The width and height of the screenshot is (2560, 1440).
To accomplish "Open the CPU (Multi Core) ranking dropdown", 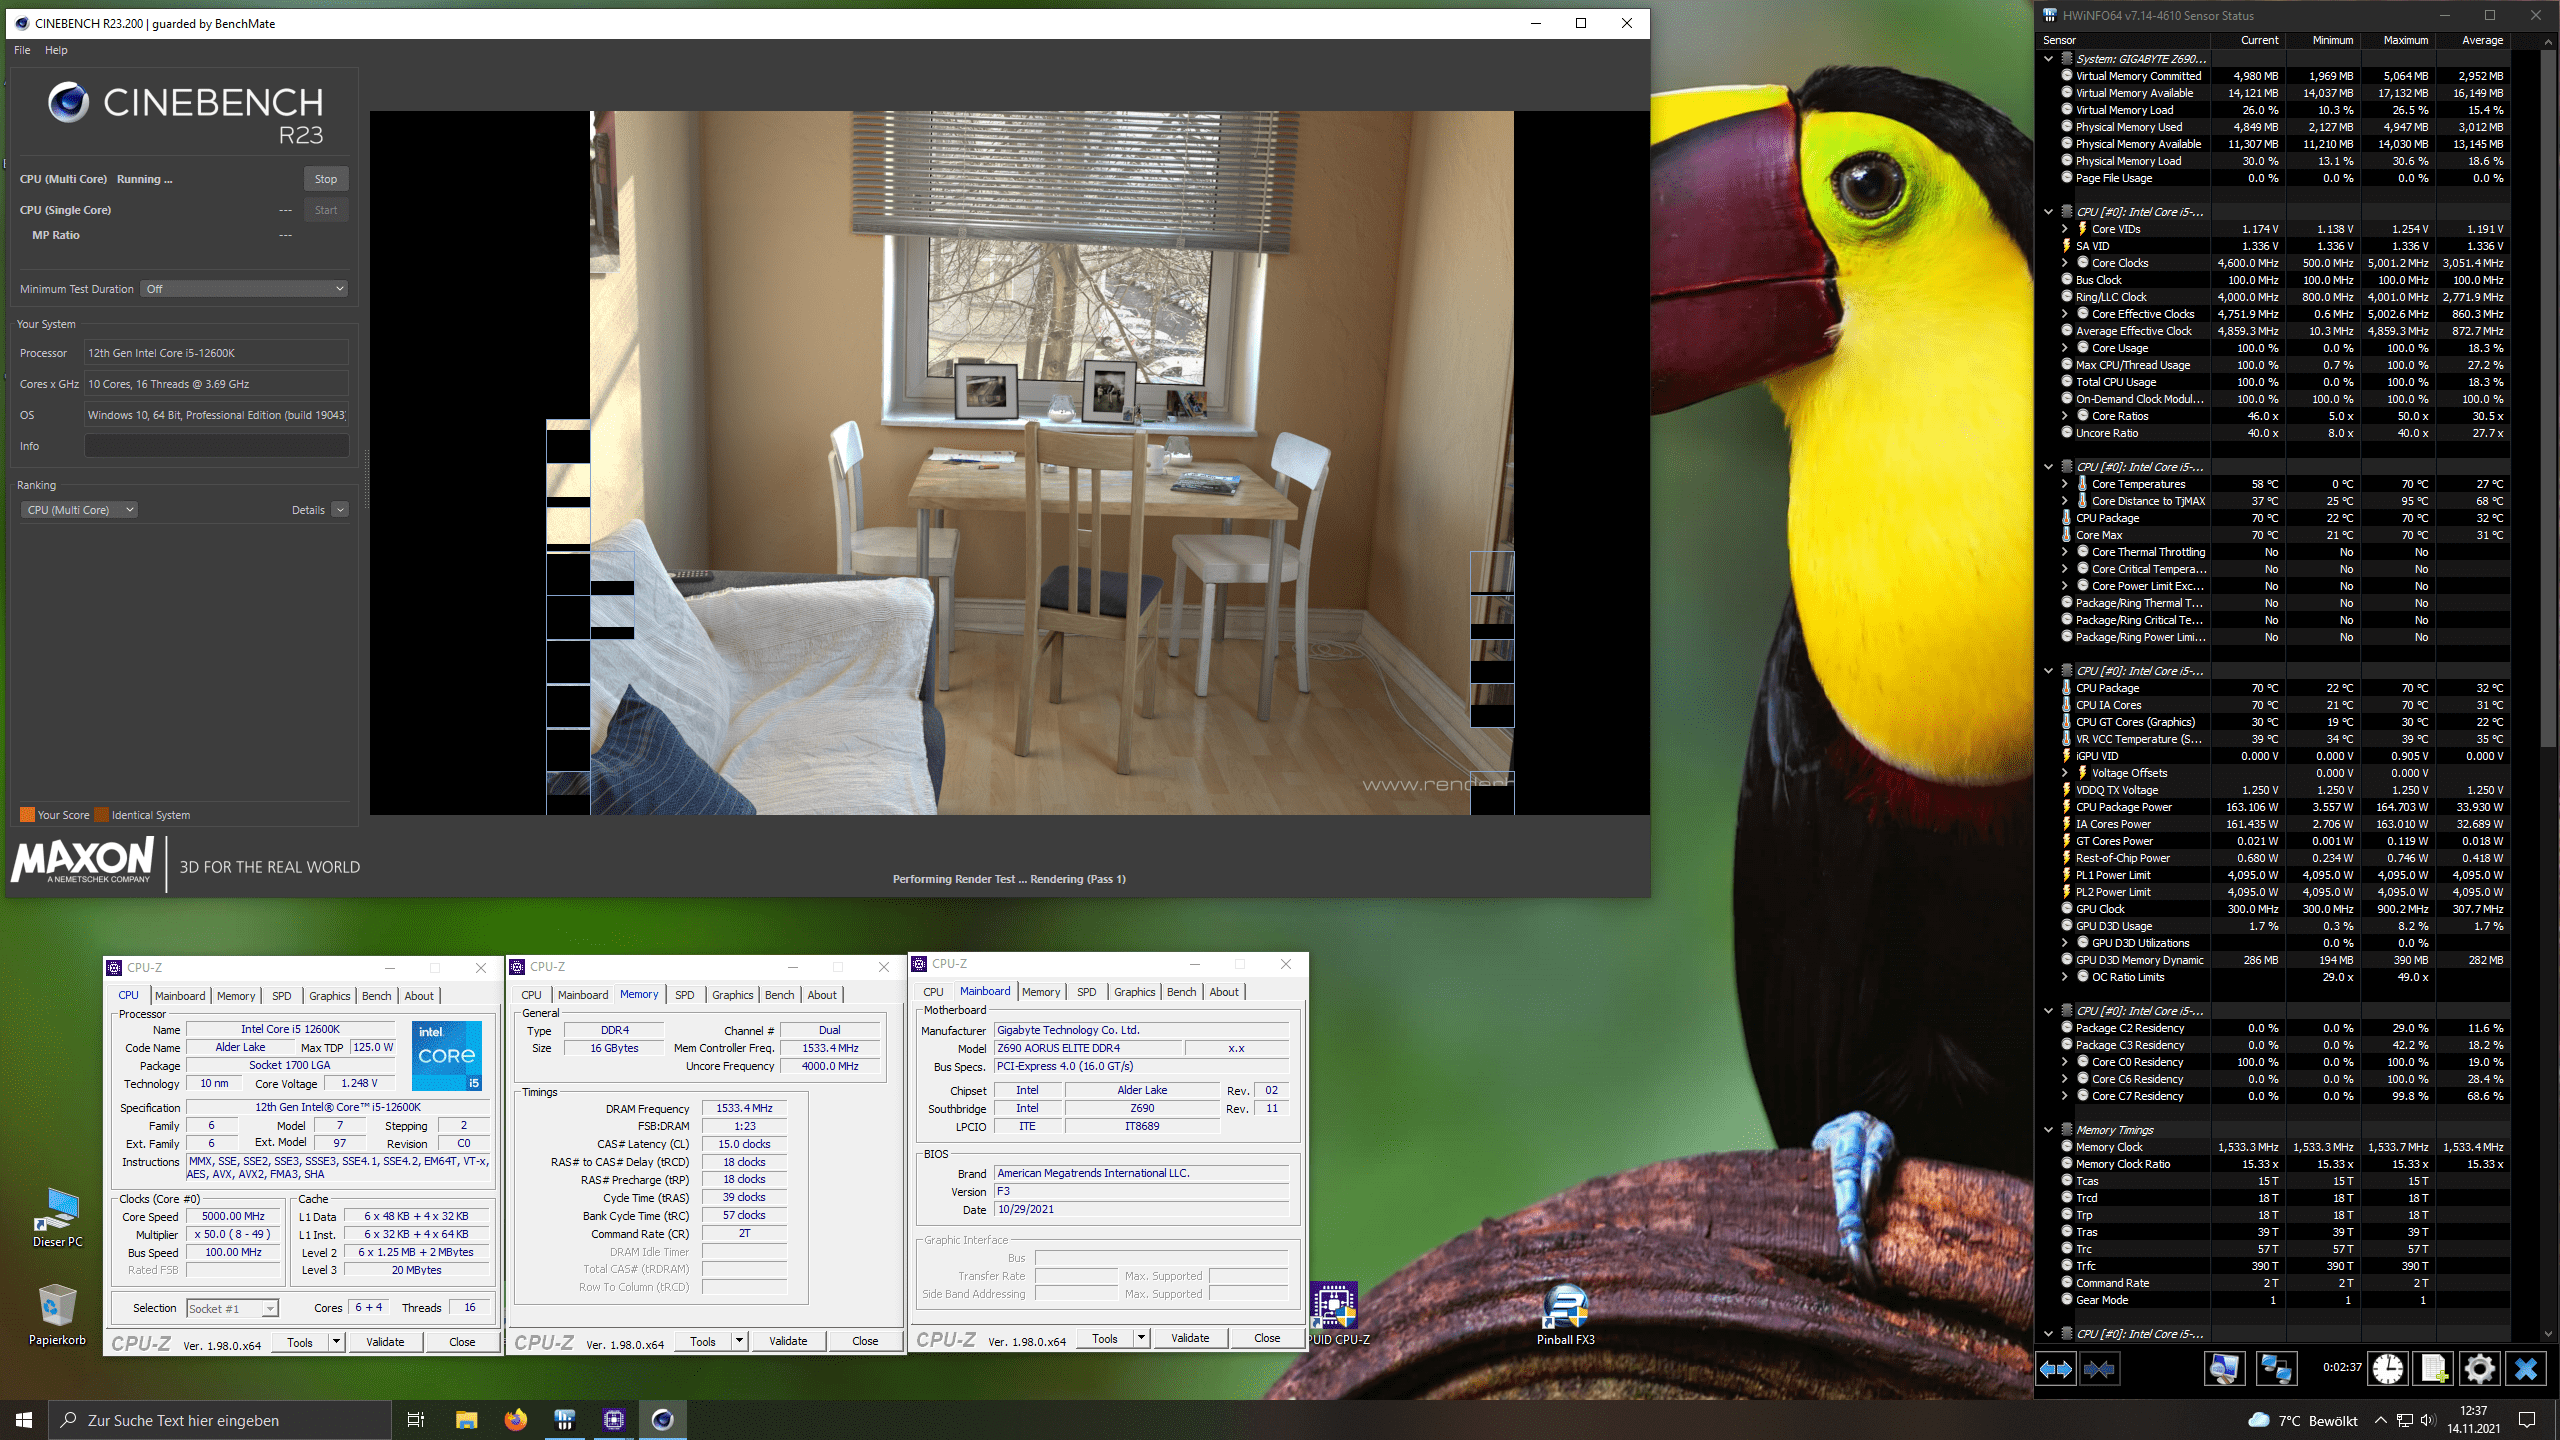I will tap(79, 510).
